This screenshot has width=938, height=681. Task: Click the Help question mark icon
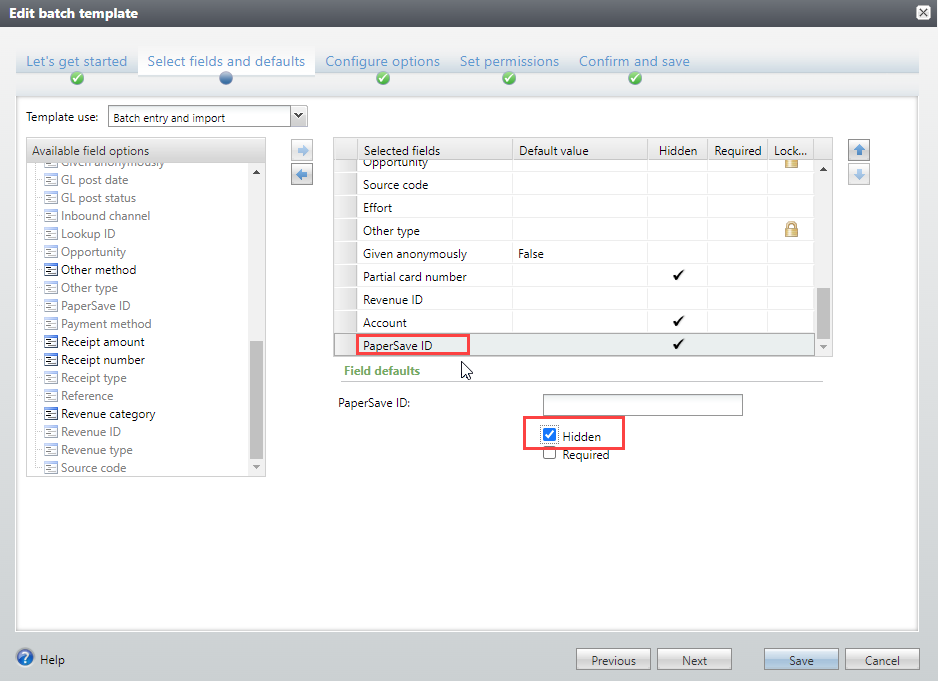tap(26, 658)
